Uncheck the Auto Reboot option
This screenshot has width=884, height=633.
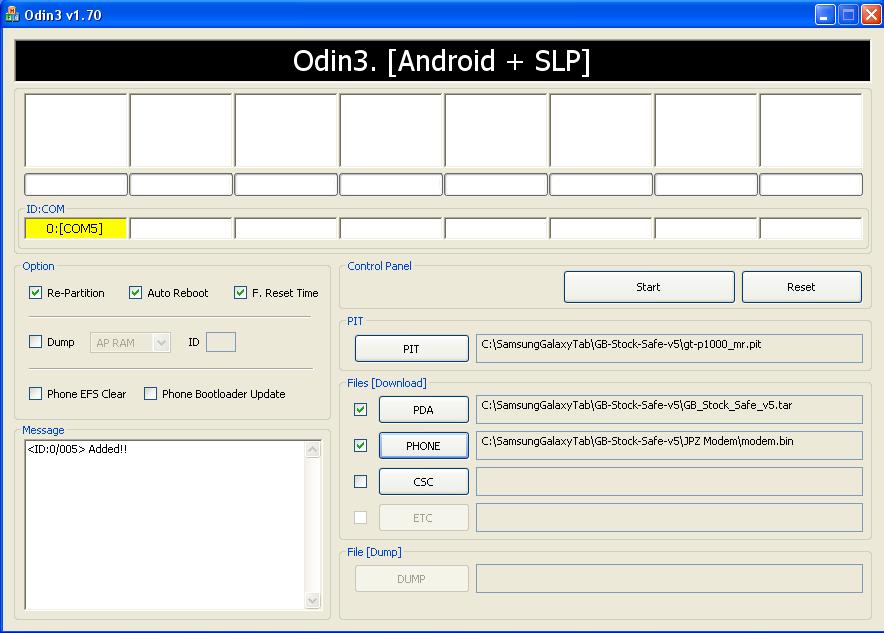135,293
